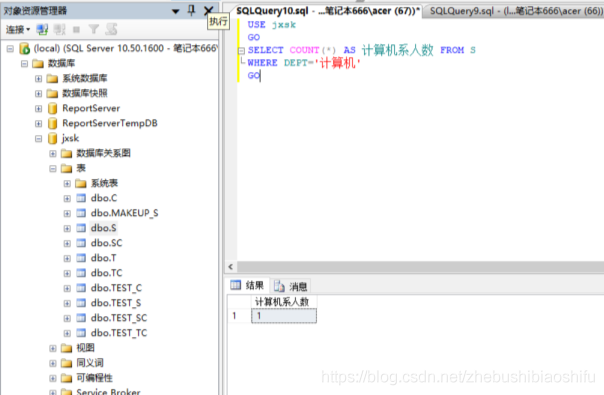This screenshot has height=395, width=604.
Task: Click the refresh toolbar icon
Action: click(x=111, y=29)
